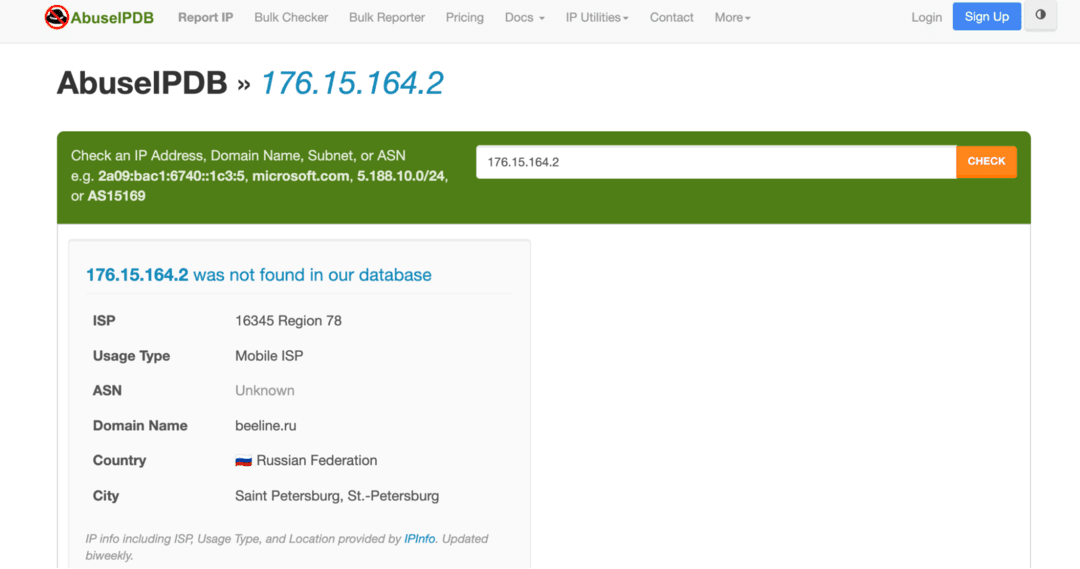Screen dimensions: 1080x569
Task: Click the Login link
Action: [926, 17]
